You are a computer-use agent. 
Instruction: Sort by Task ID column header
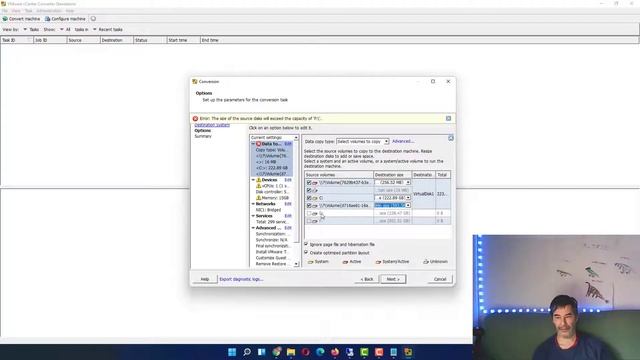click(x=17, y=40)
